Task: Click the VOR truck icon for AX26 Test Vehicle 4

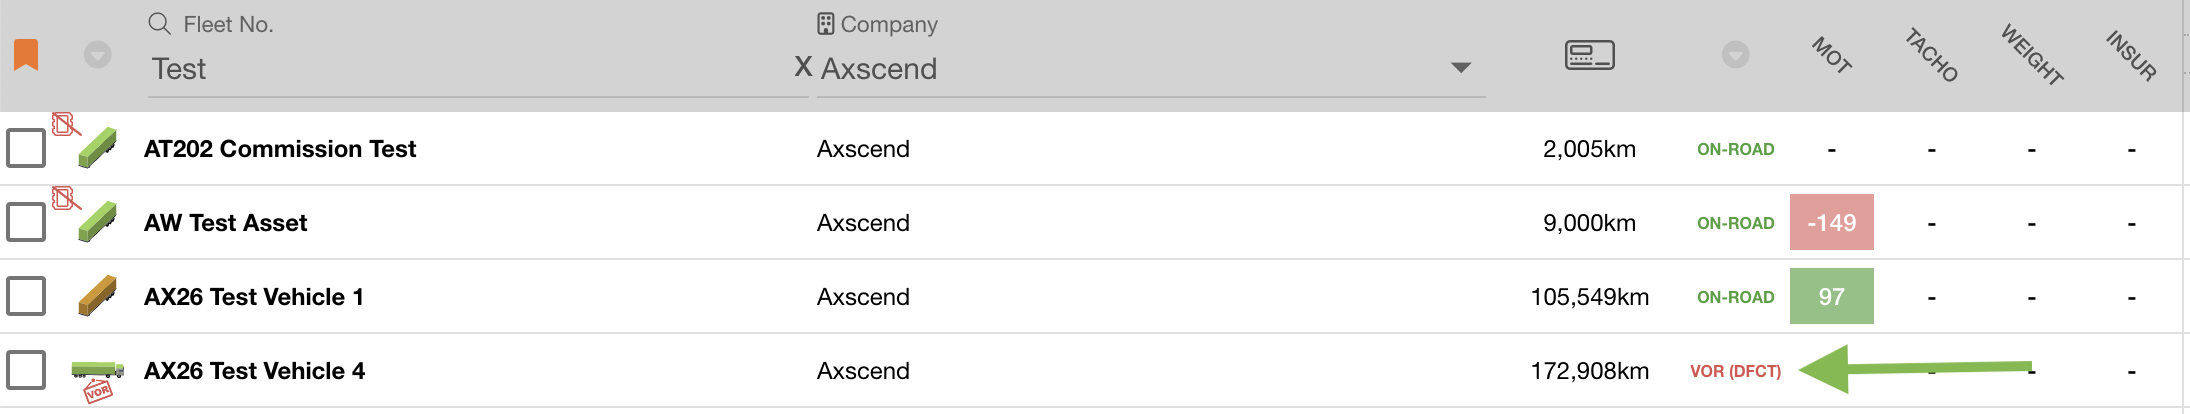Action: (97, 372)
